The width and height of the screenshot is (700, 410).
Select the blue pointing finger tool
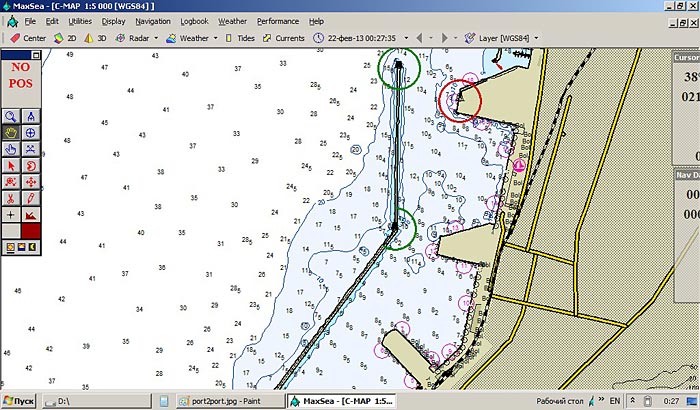[11, 149]
